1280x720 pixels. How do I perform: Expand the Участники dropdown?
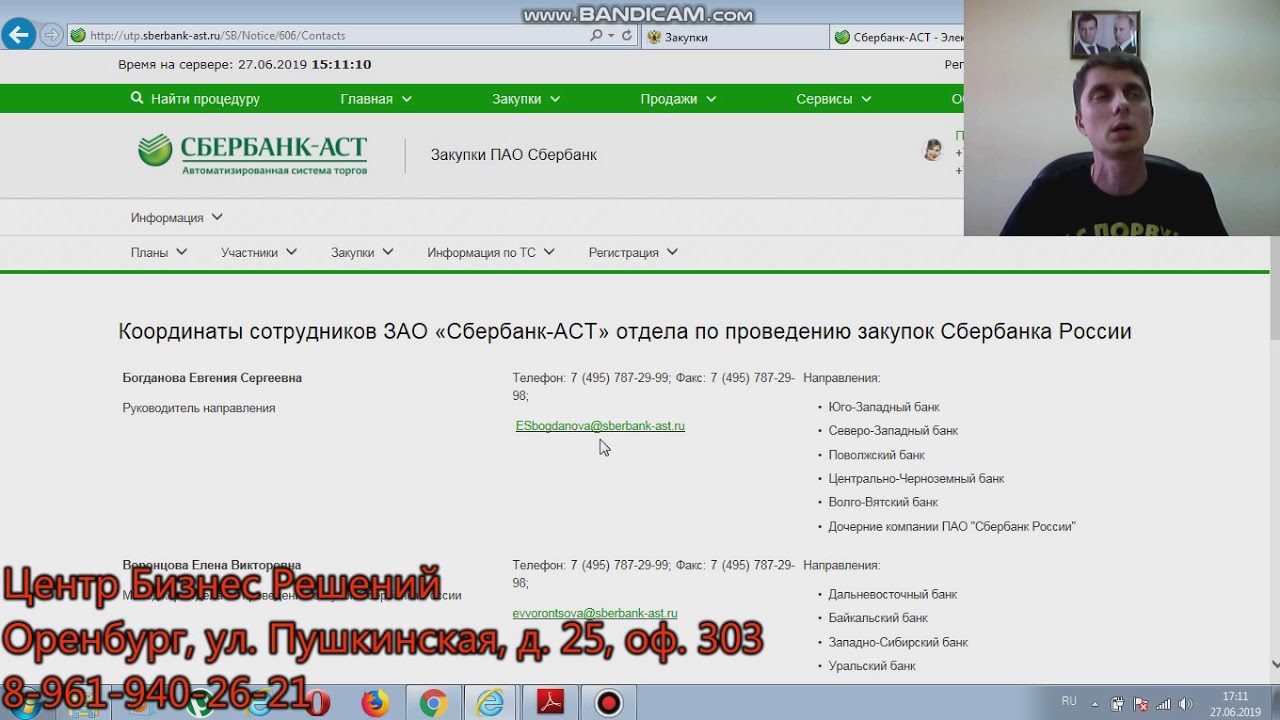click(x=259, y=252)
